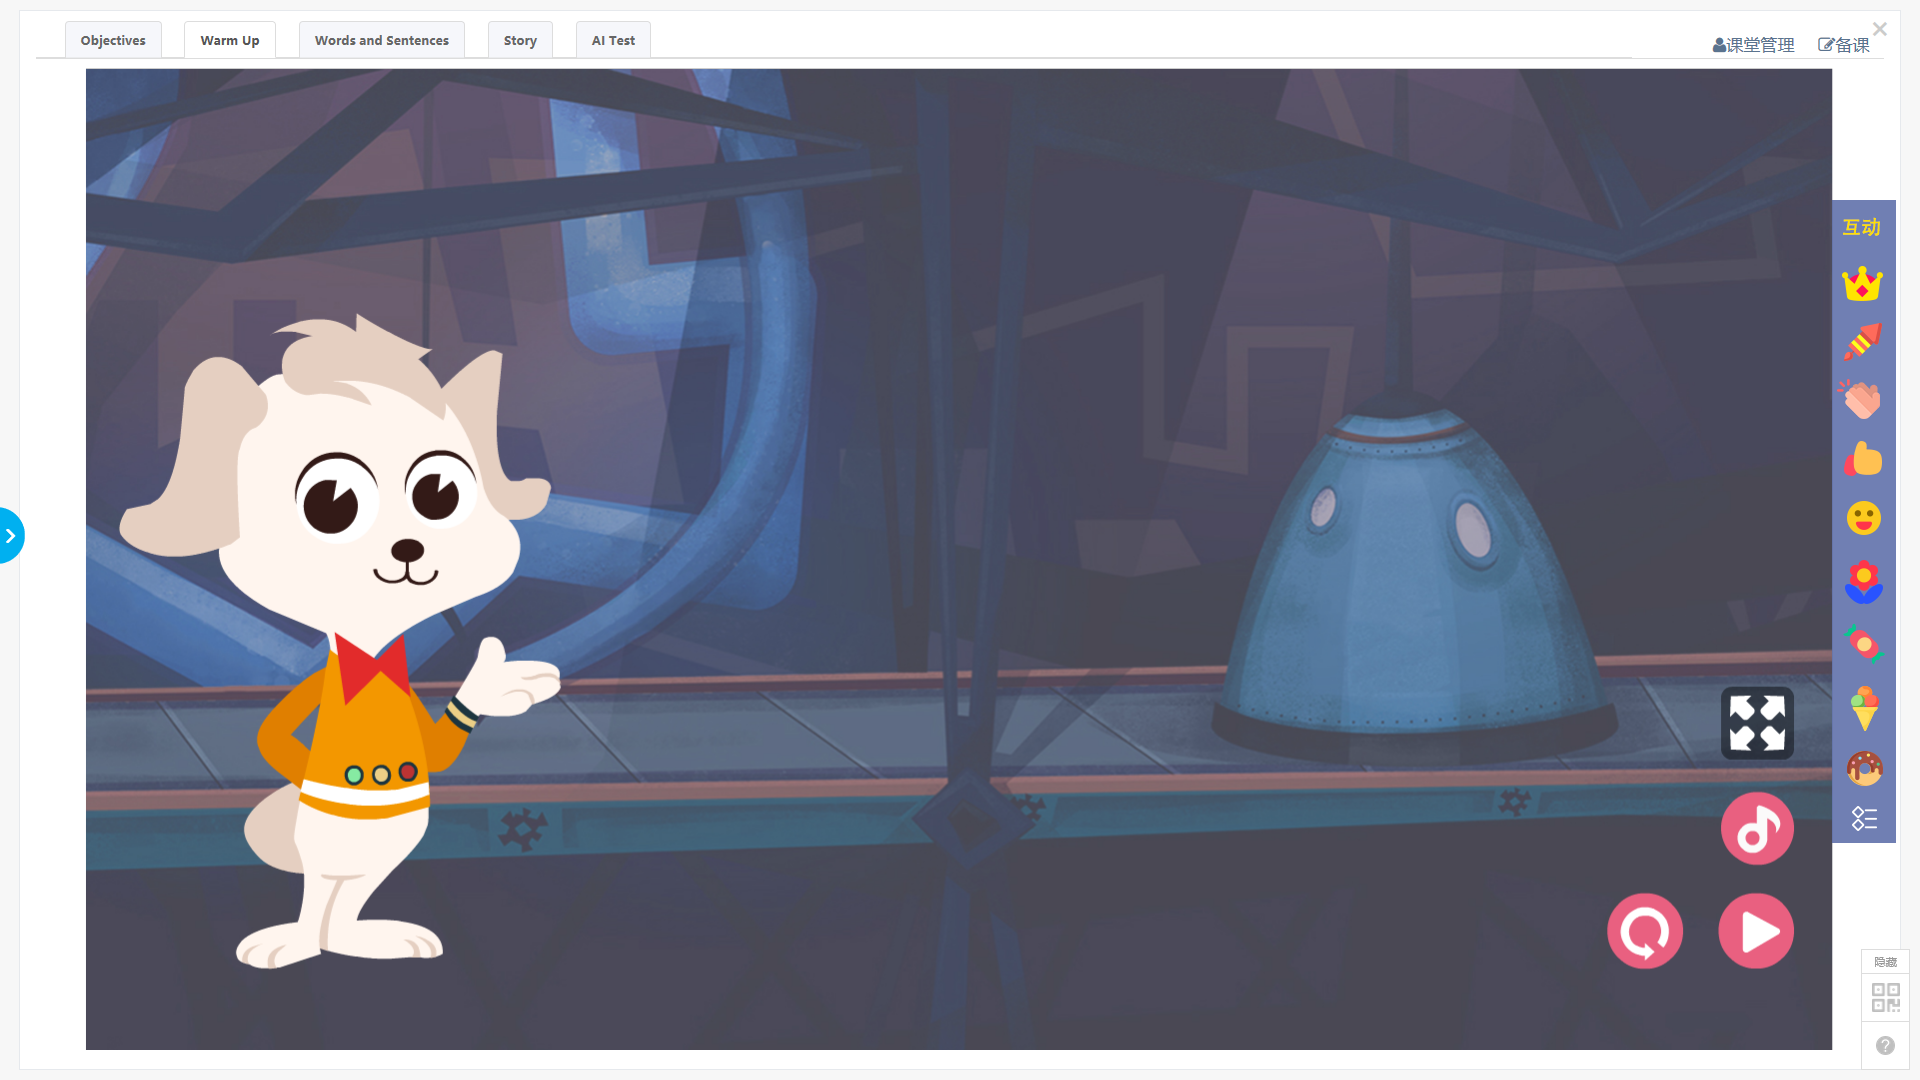Show the QR code icon
1920x1080 pixels.
[x=1885, y=997]
